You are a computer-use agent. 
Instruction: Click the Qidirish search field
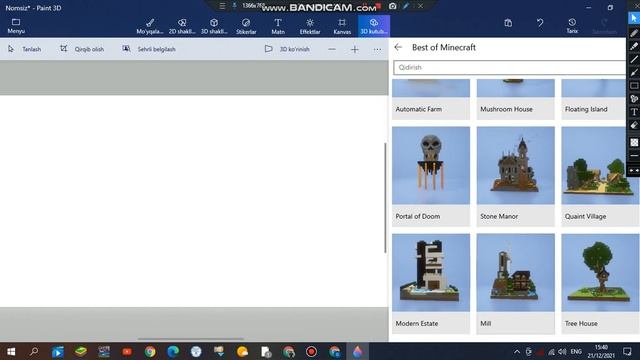click(509, 67)
